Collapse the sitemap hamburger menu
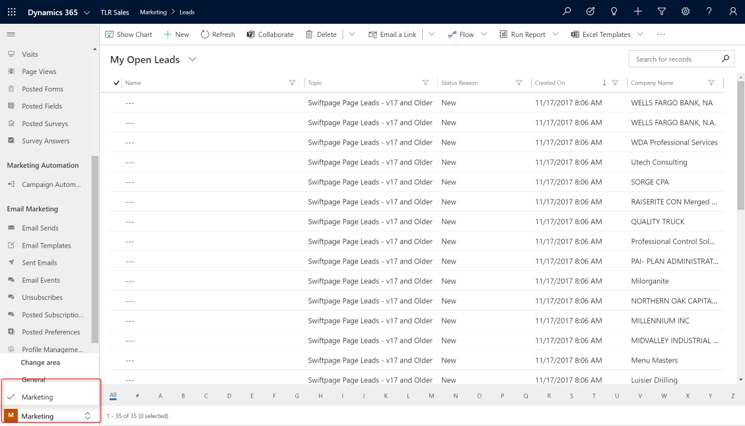The width and height of the screenshot is (745, 426). pos(11,34)
